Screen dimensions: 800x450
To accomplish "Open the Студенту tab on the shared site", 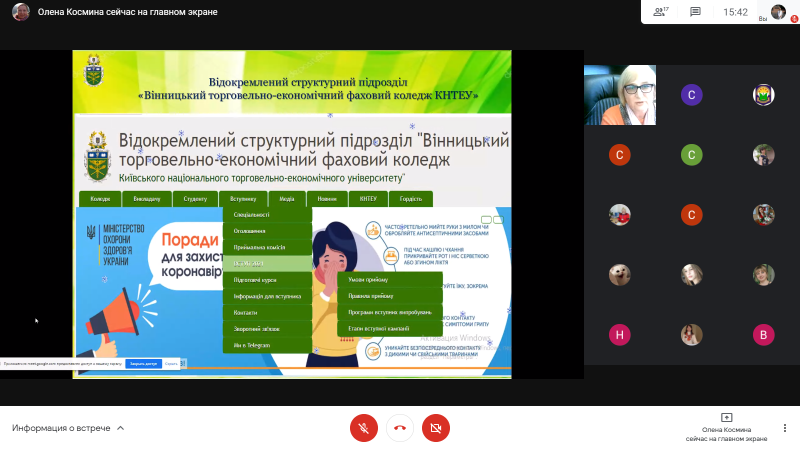I will click(x=195, y=199).
